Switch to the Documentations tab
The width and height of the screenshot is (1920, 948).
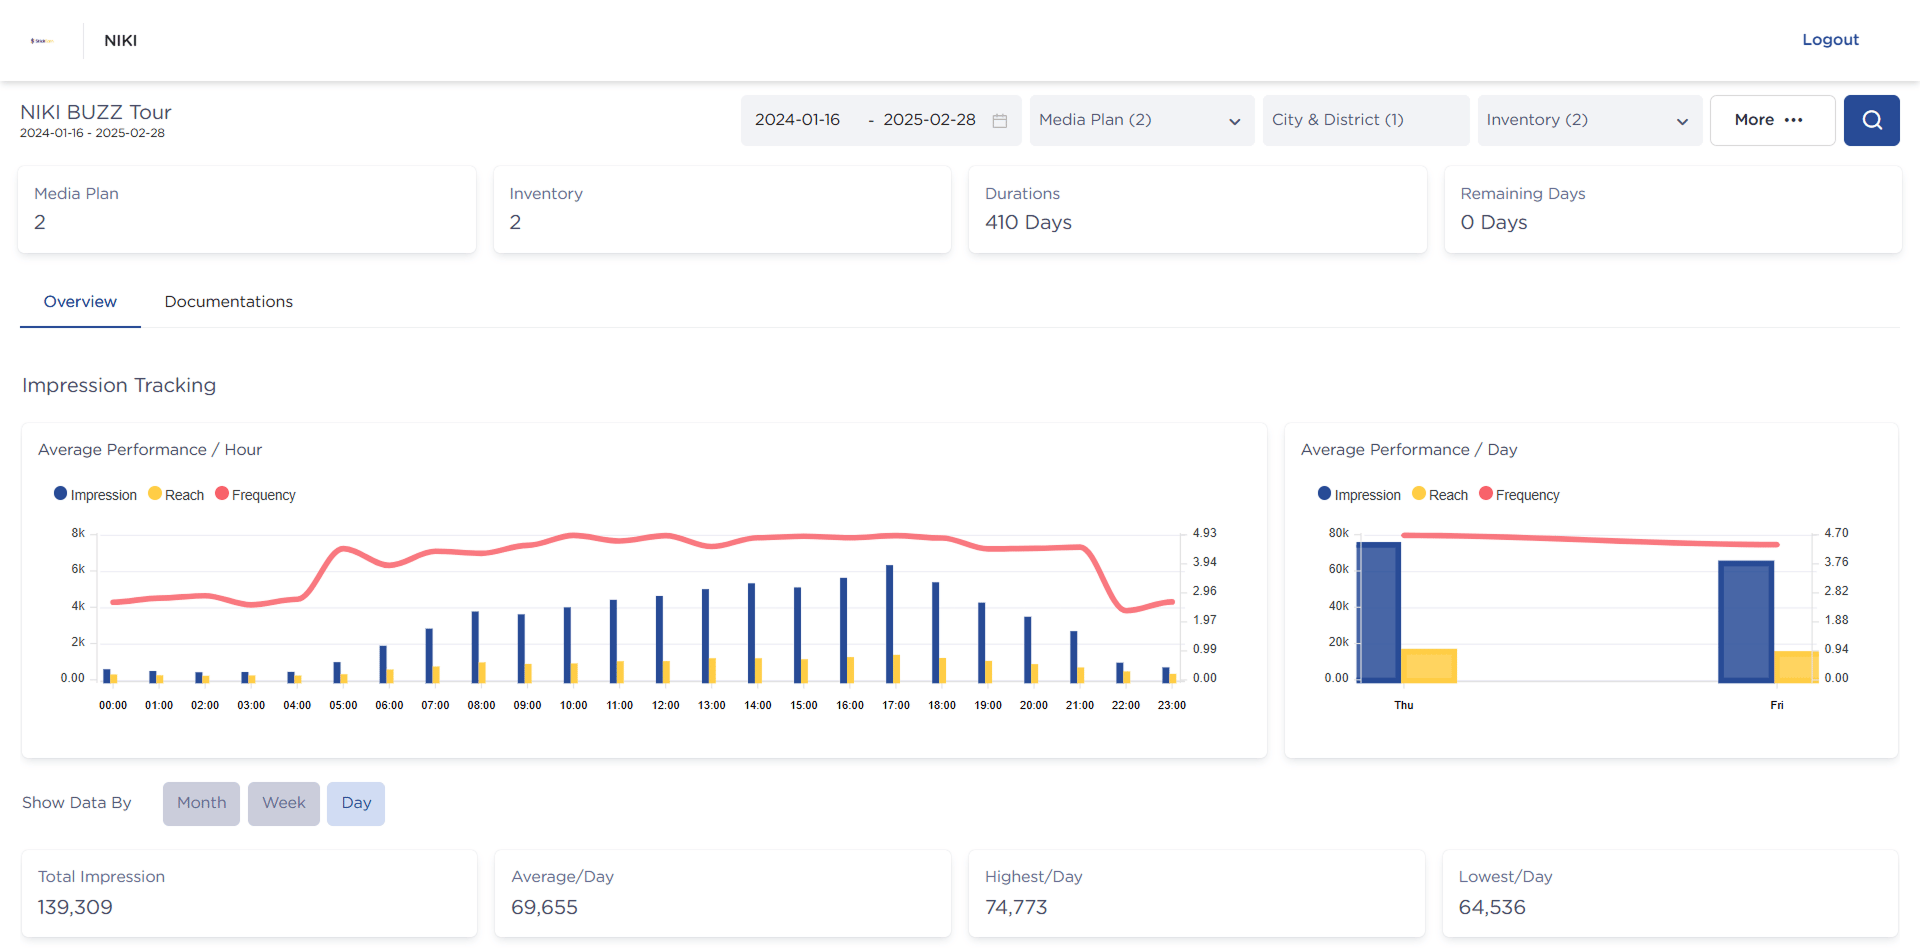[229, 302]
